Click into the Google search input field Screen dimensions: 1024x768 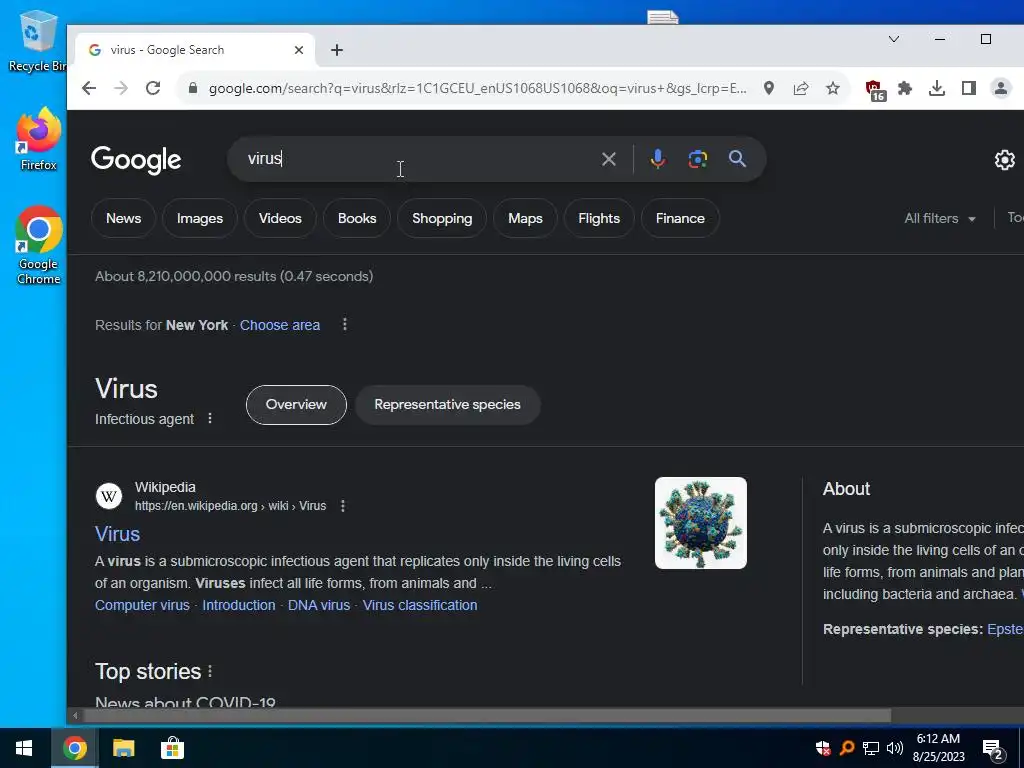(418, 159)
